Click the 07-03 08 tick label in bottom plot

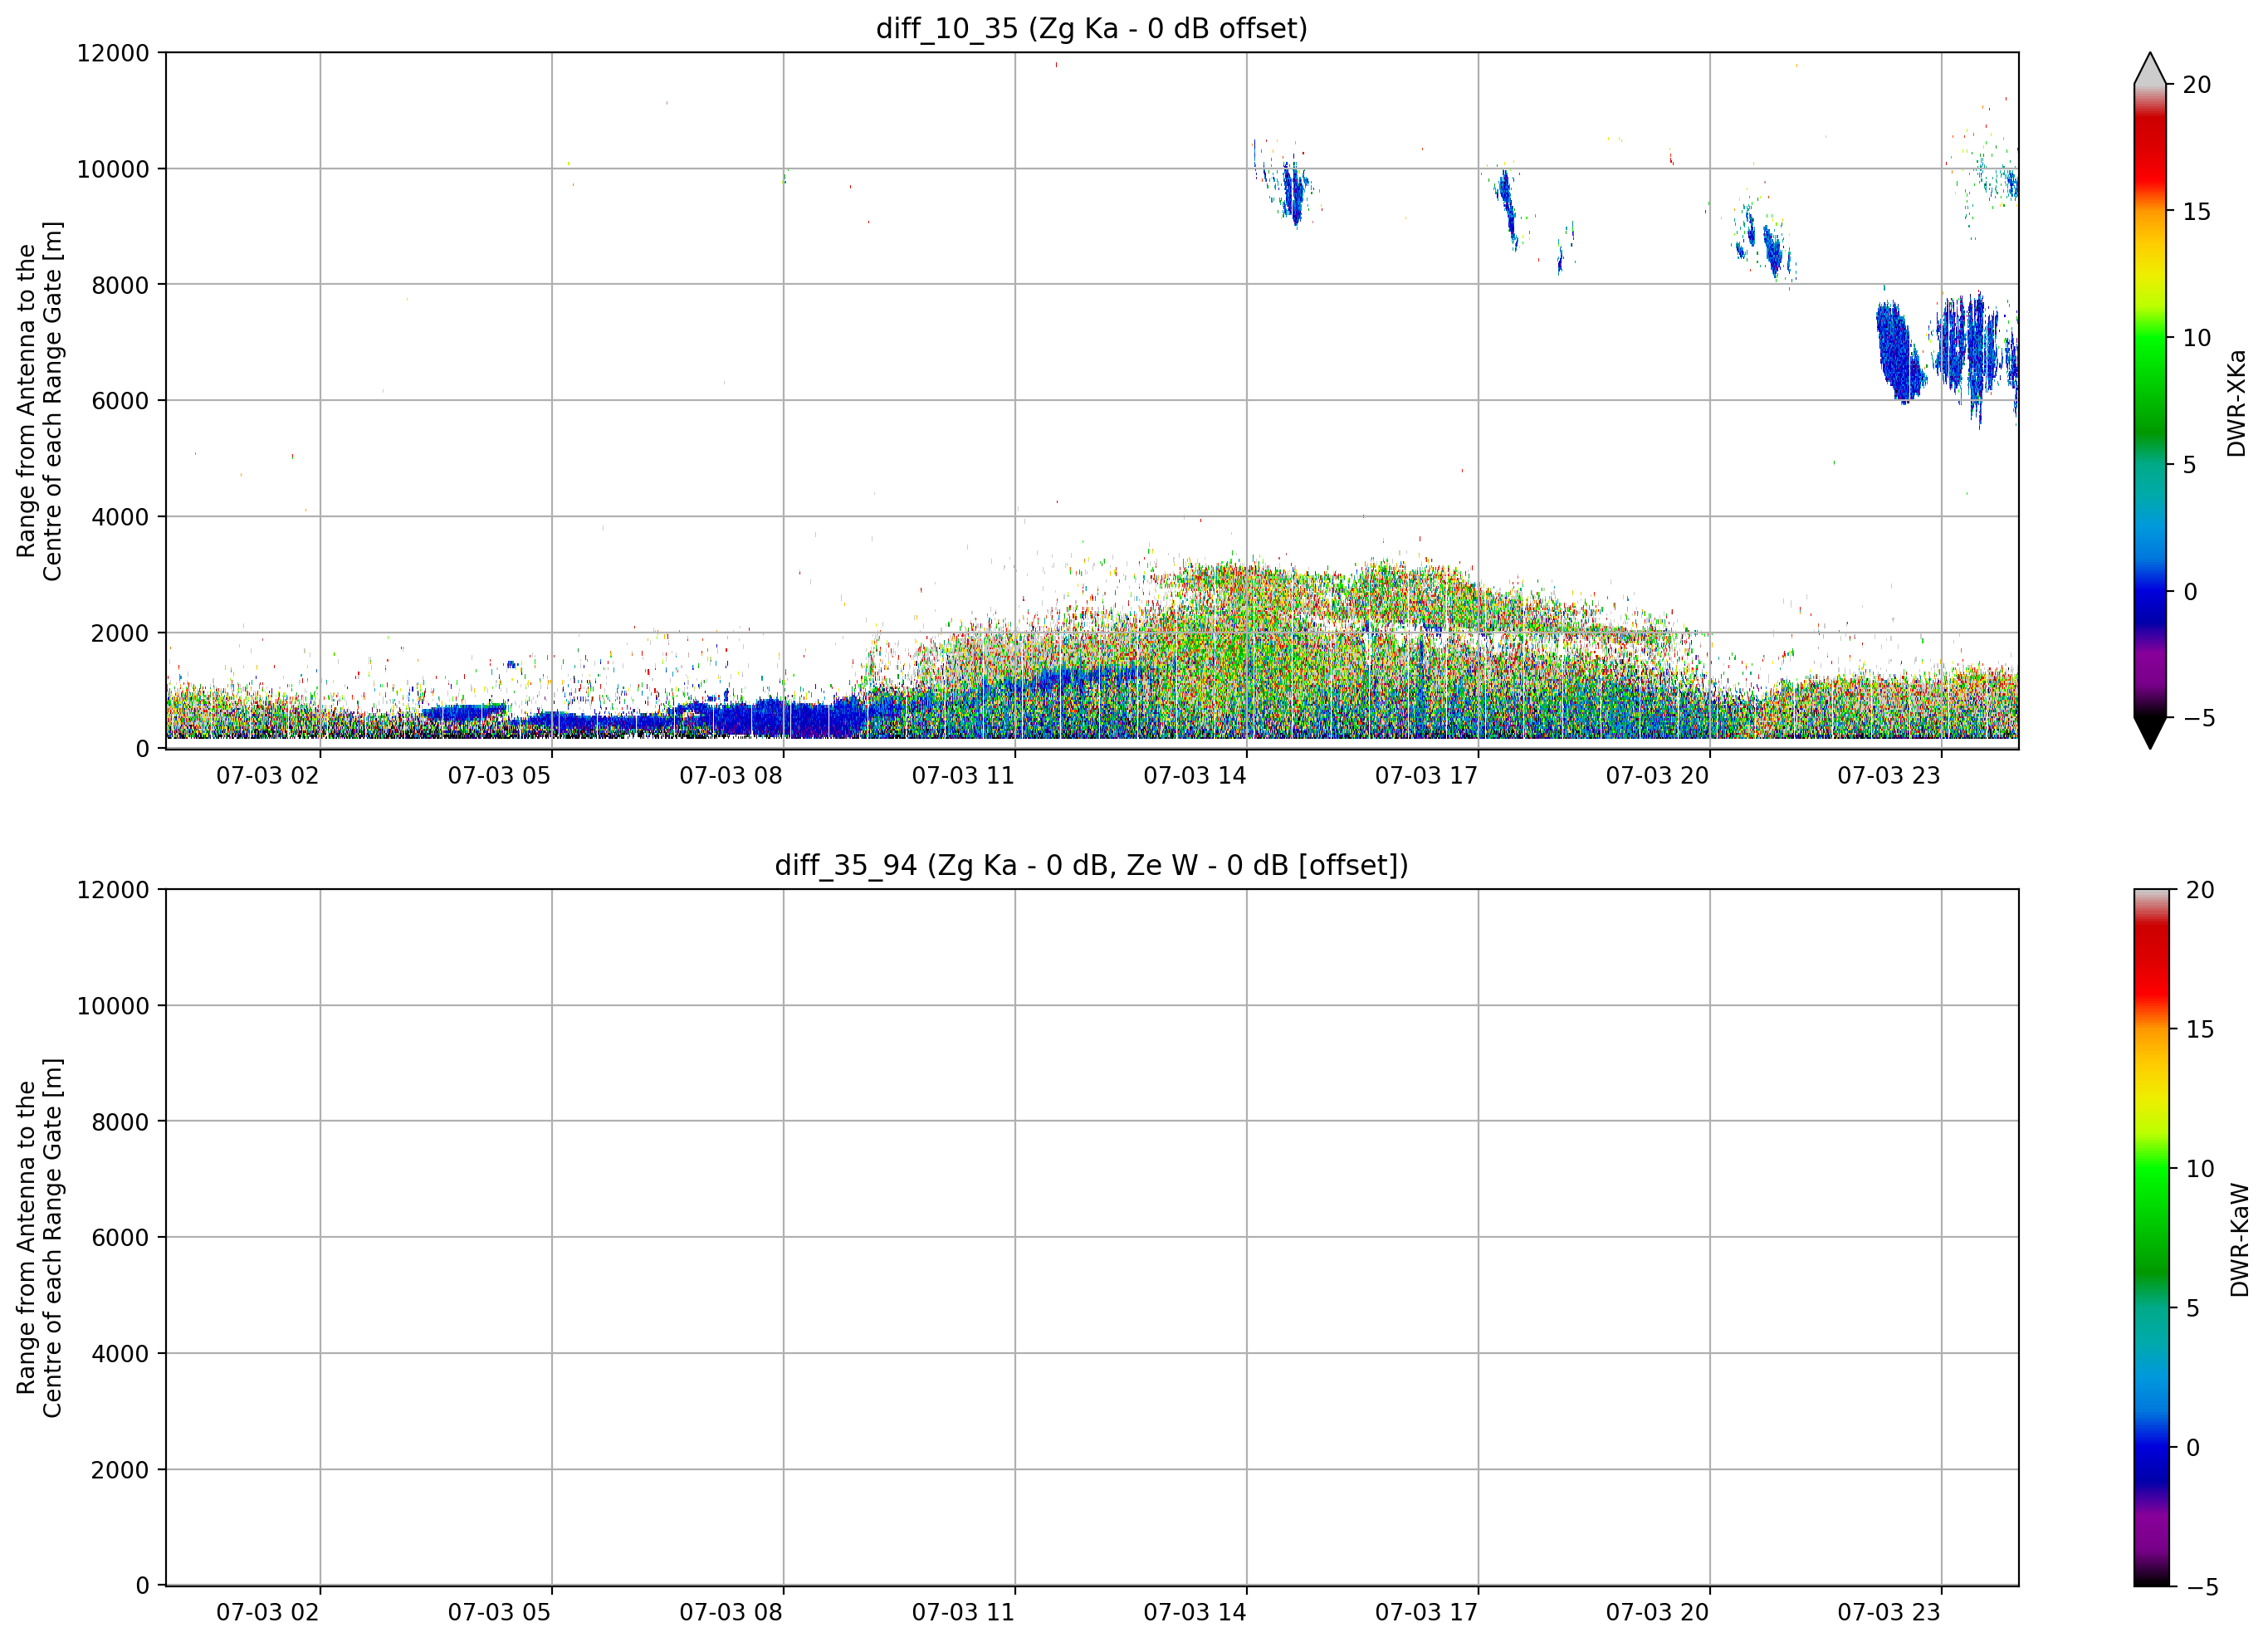coord(731,1613)
